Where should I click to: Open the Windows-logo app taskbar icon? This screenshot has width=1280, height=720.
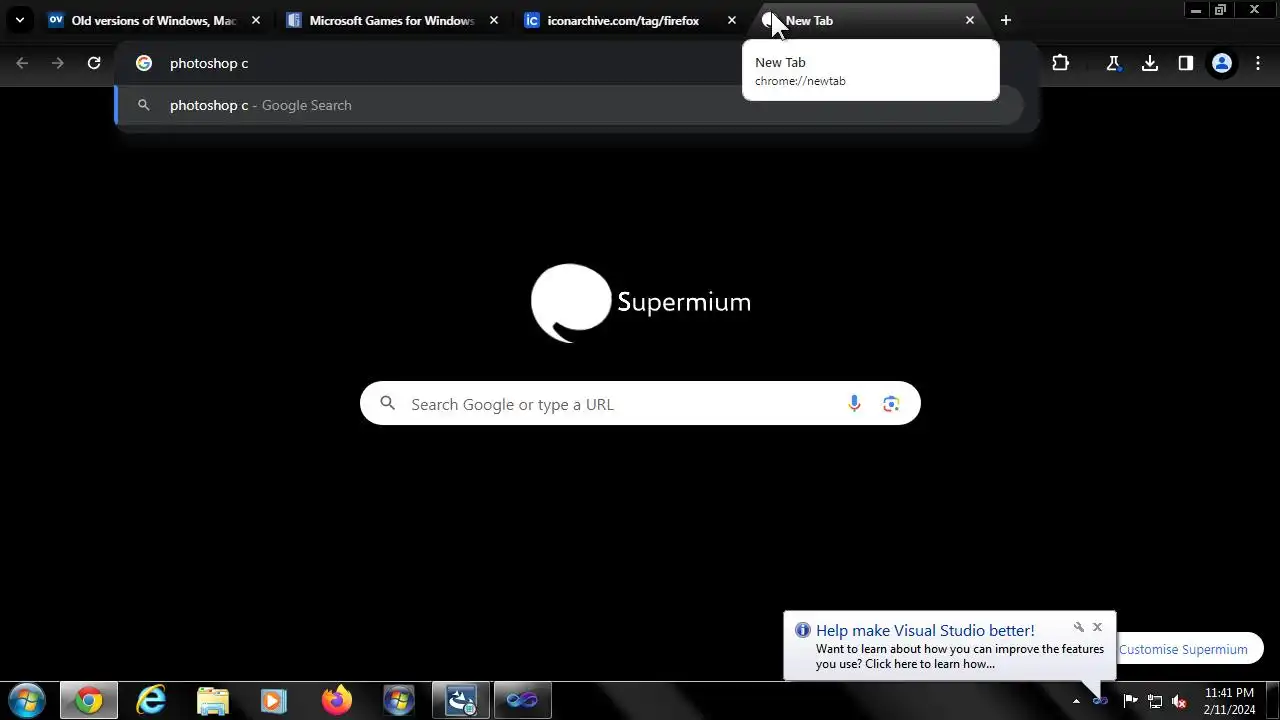(x=399, y=701)
